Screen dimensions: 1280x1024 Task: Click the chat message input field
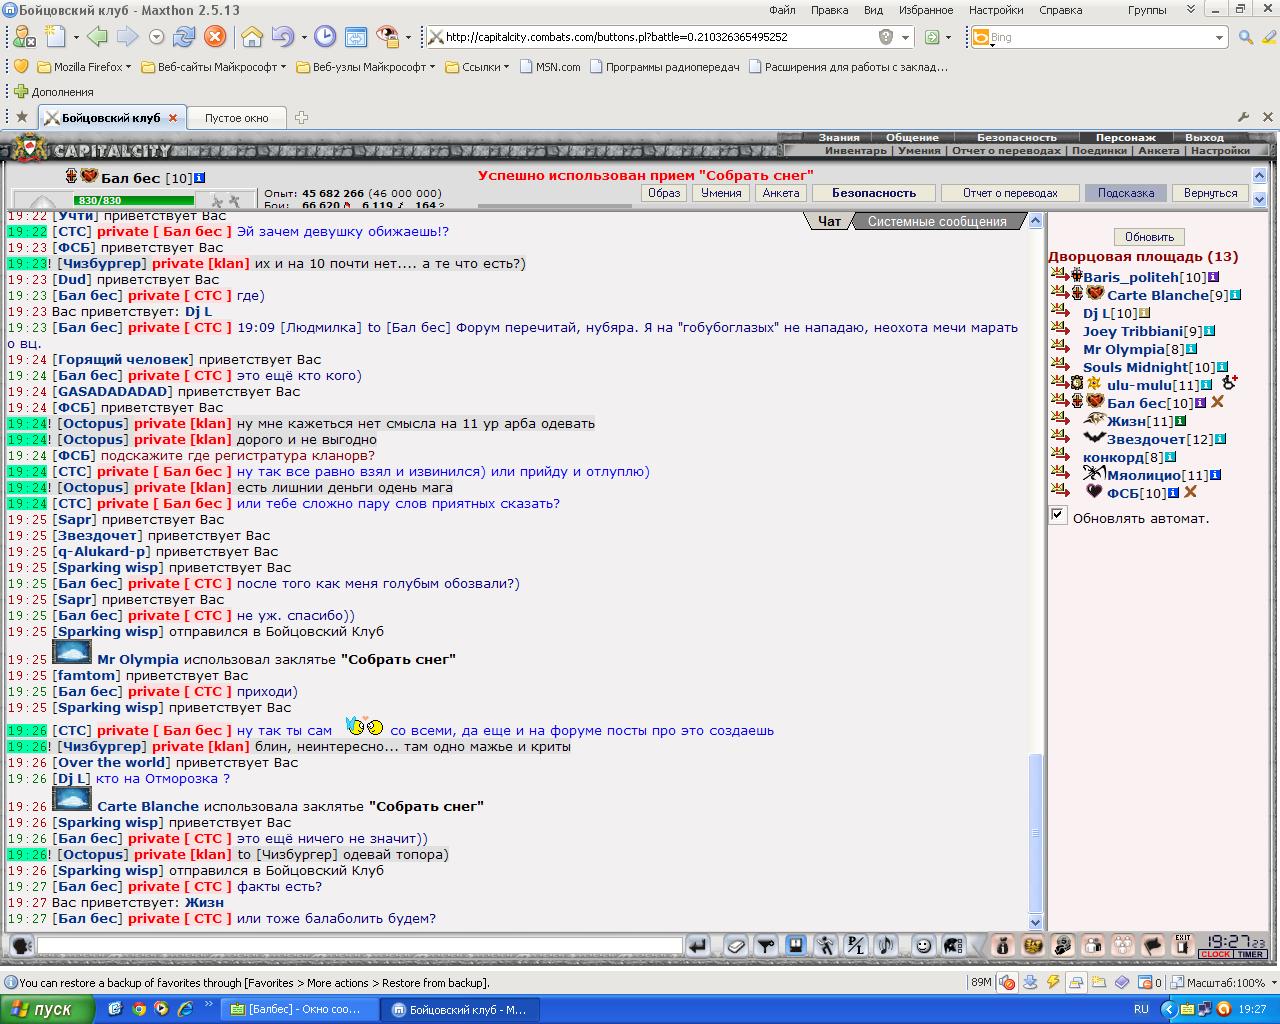pyautogui.click(x=360, y=945)
